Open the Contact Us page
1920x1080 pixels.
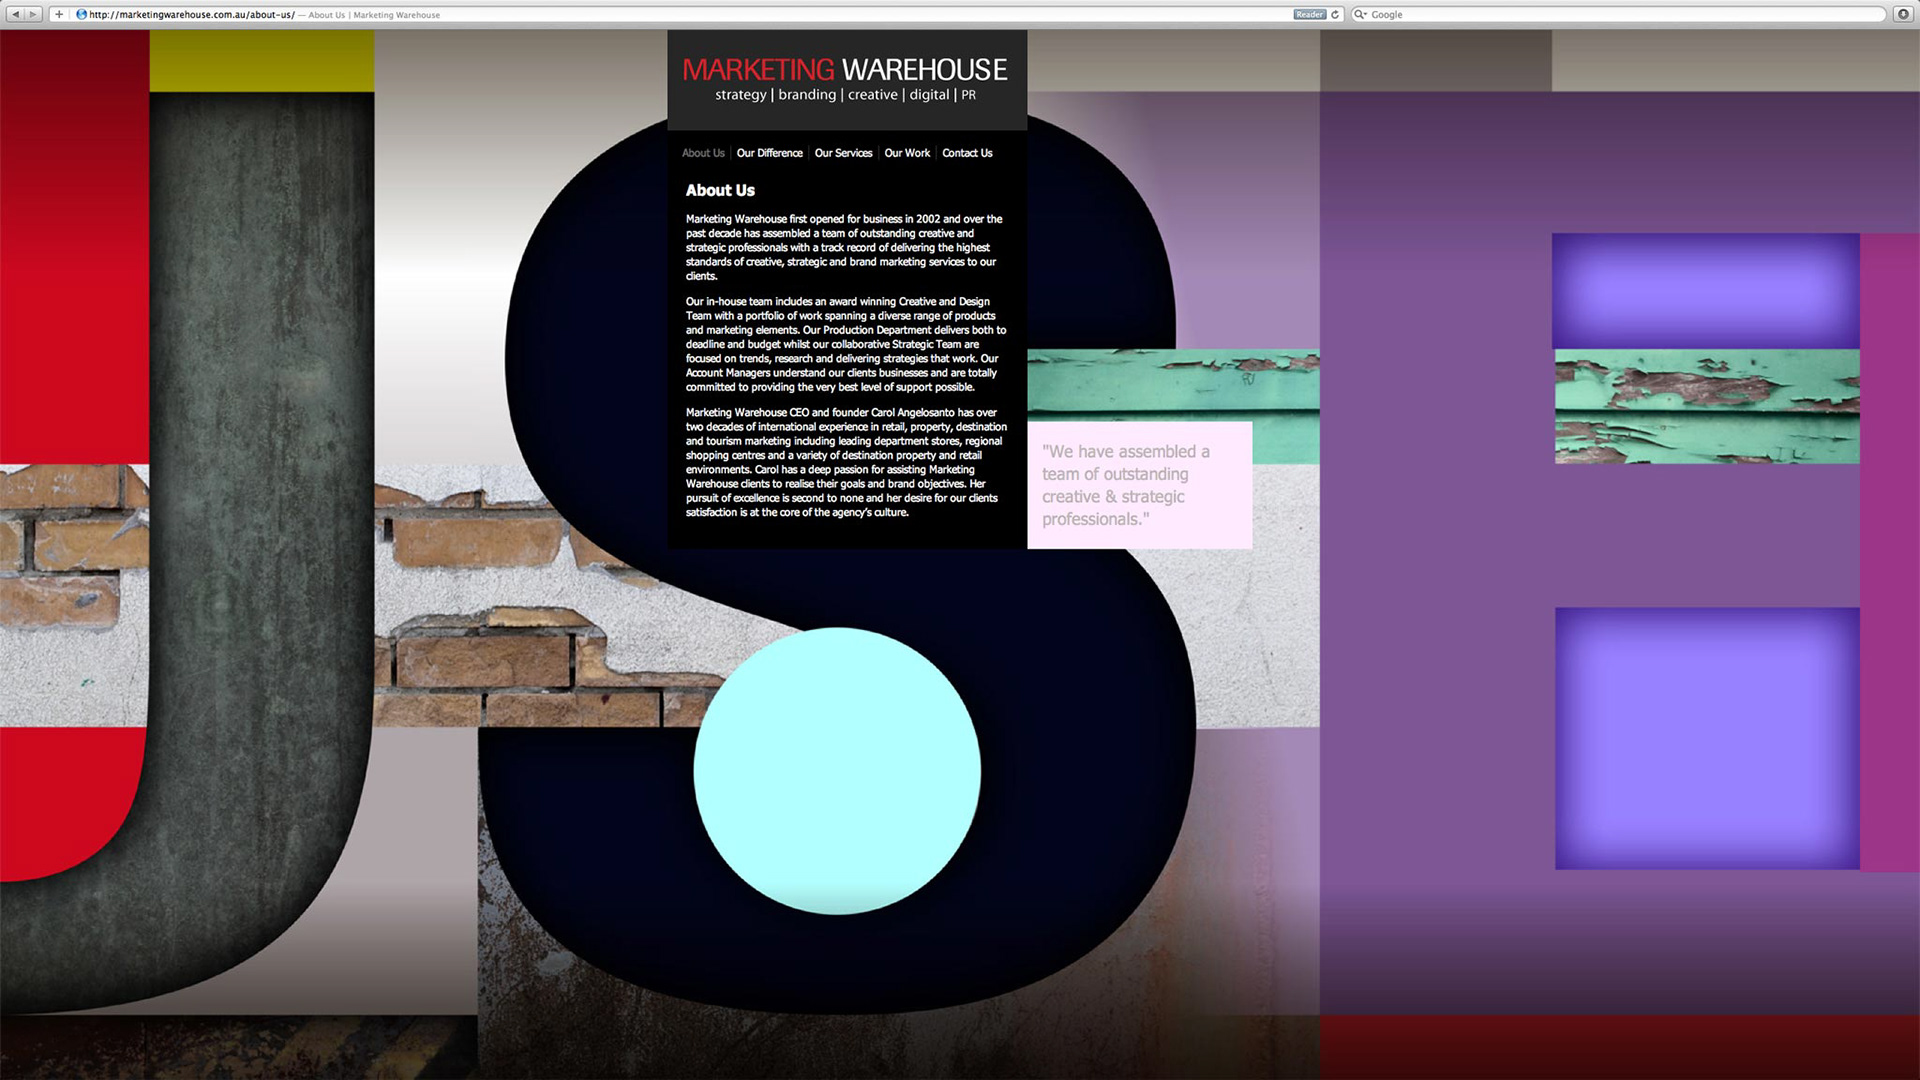[967, 153]
